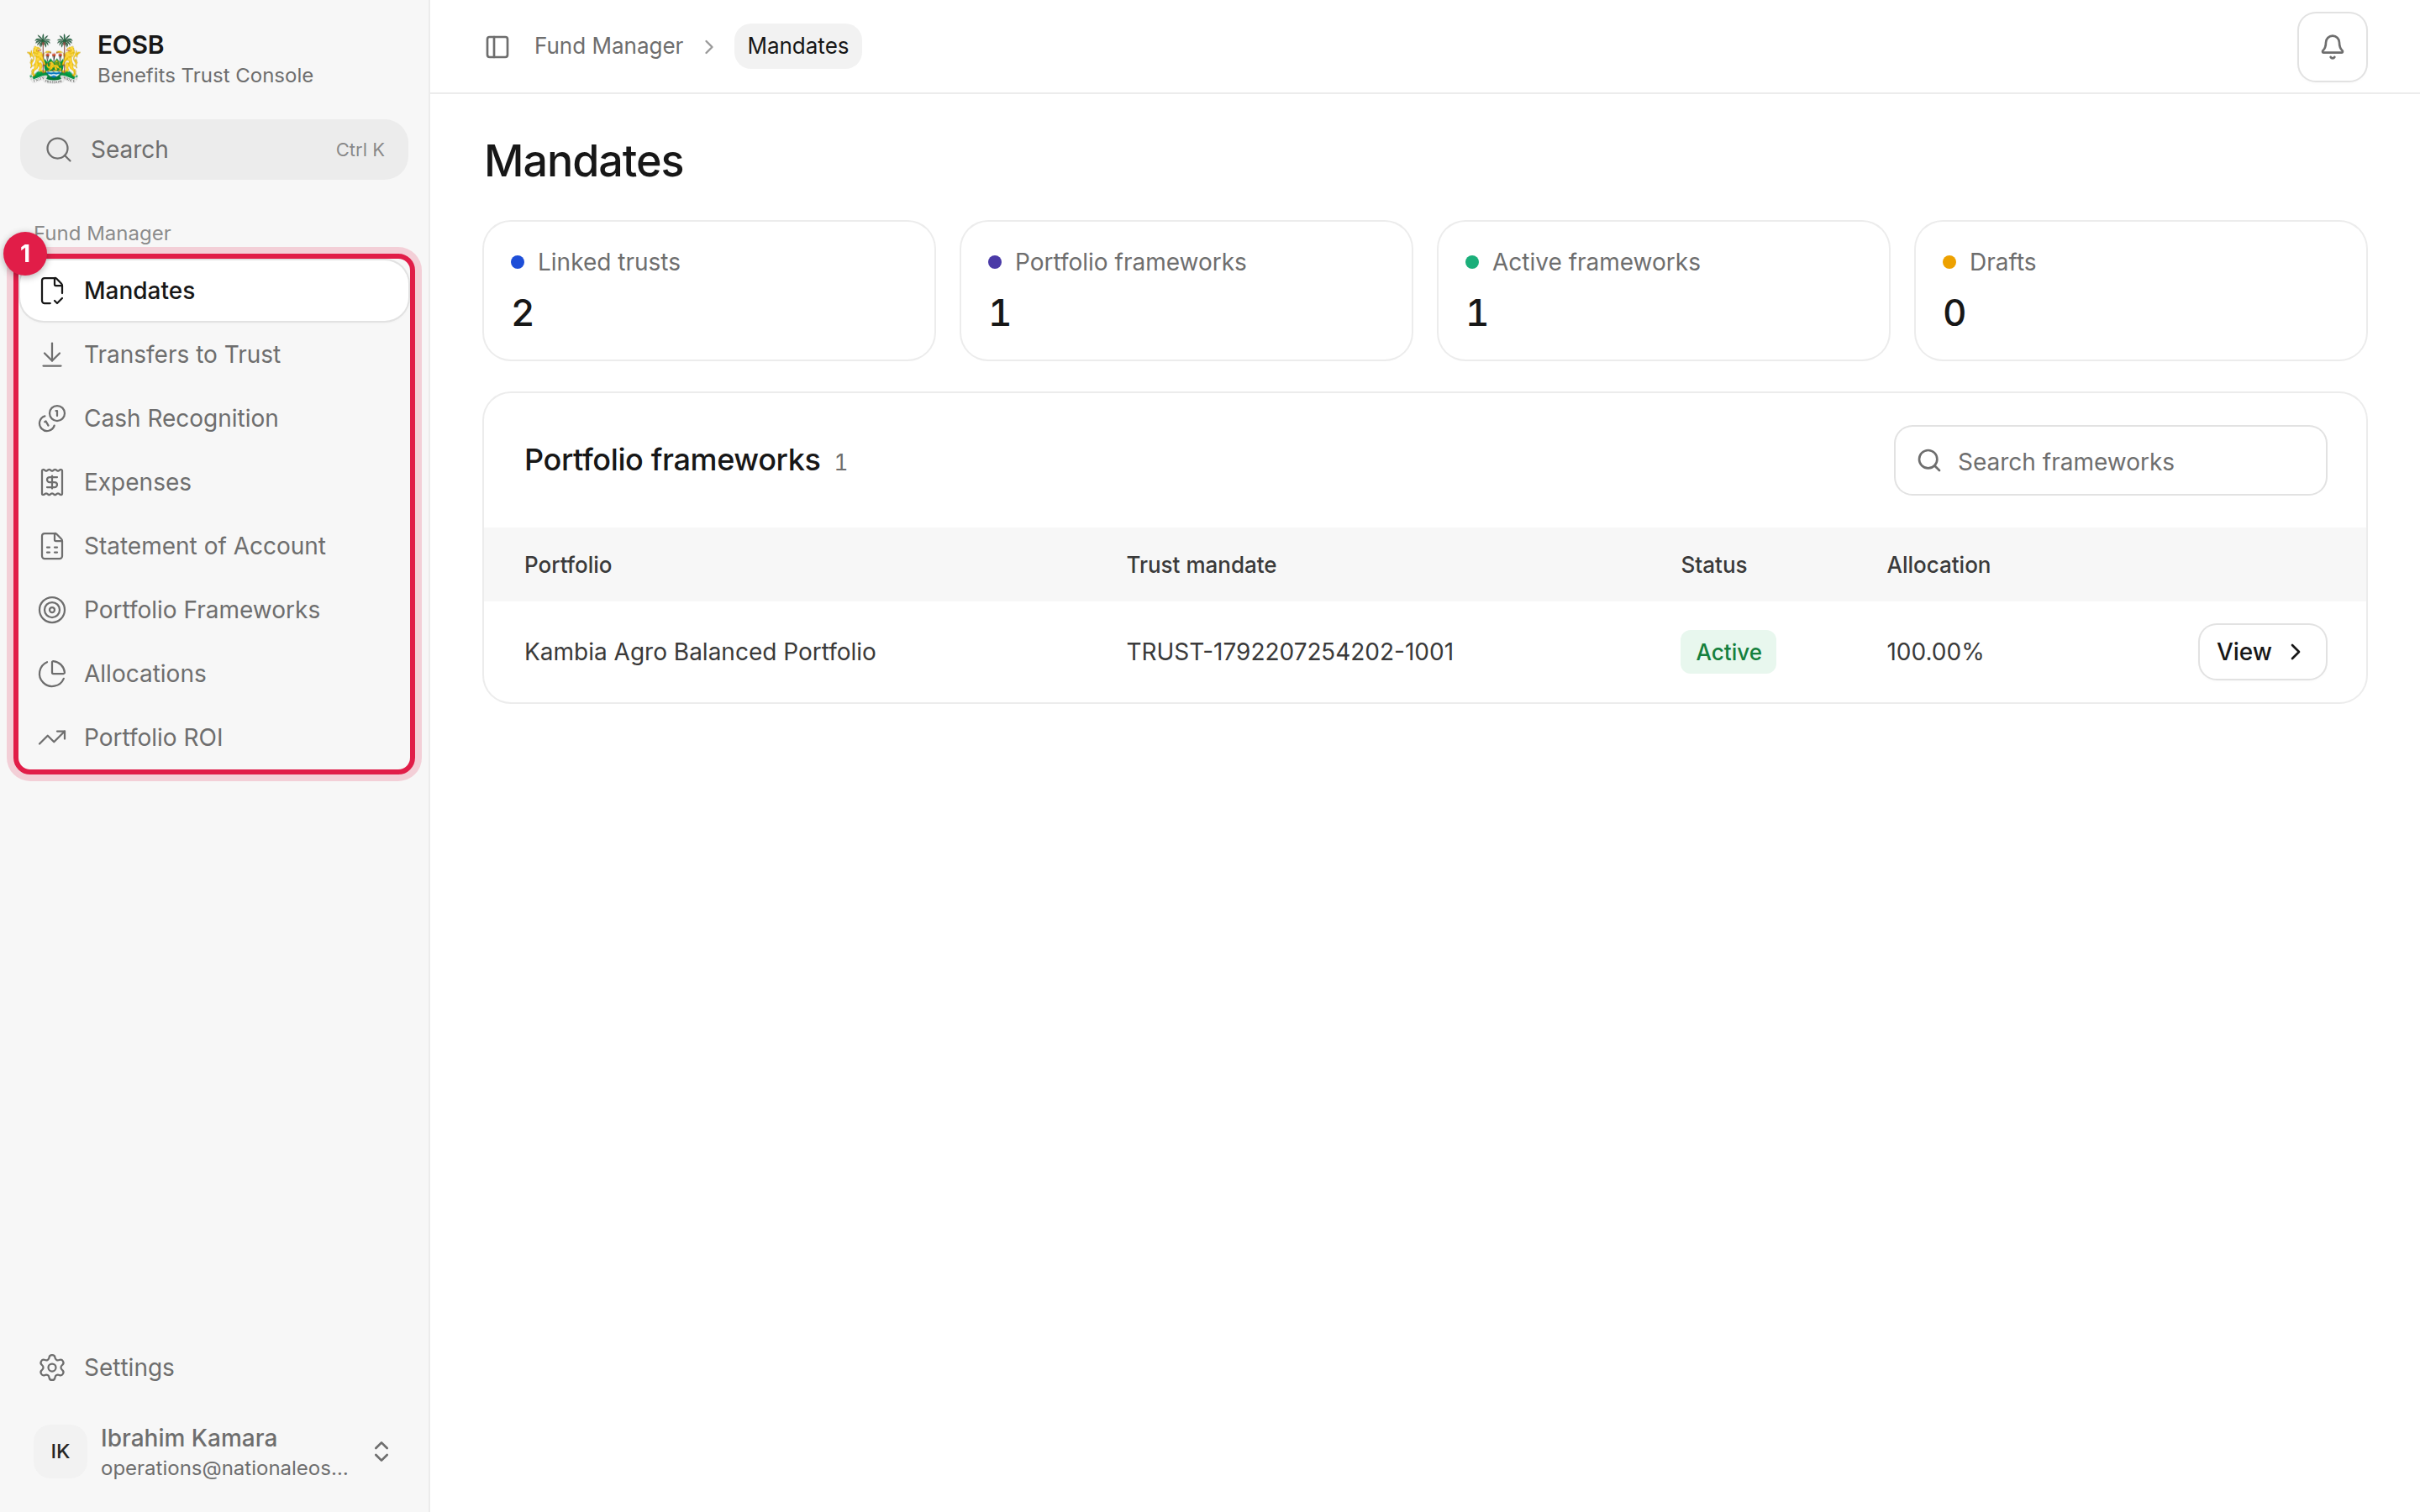Viewport: 2420px width, 1512px height.
Task: Click the Allocations pie chart icon
Action: (52, 673)
